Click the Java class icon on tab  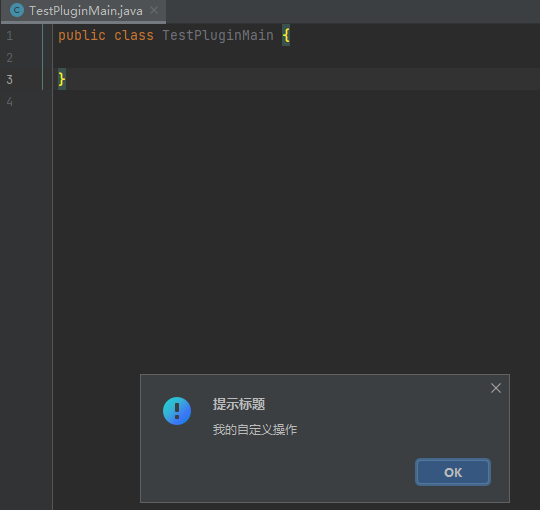click(17, 10)
